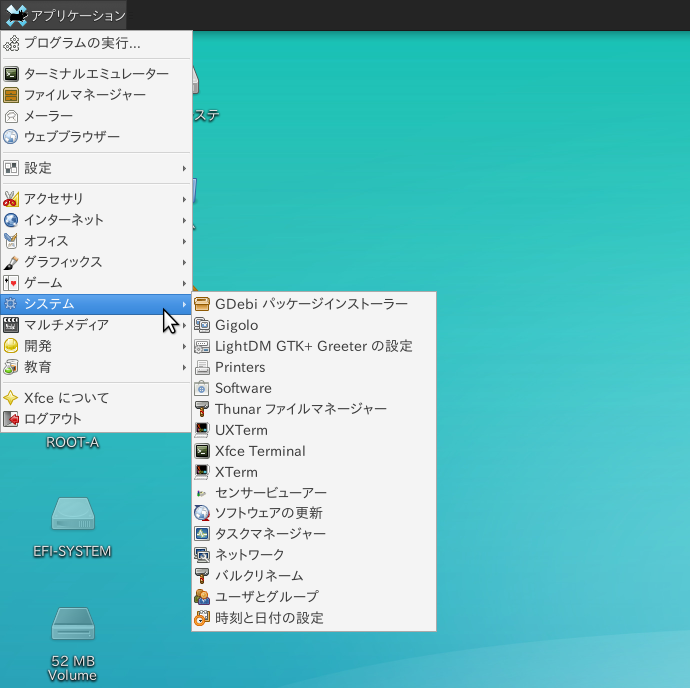Open タスクマネージャー
Viewport: 690px width, 688px height.
click(x=314, y=534)
